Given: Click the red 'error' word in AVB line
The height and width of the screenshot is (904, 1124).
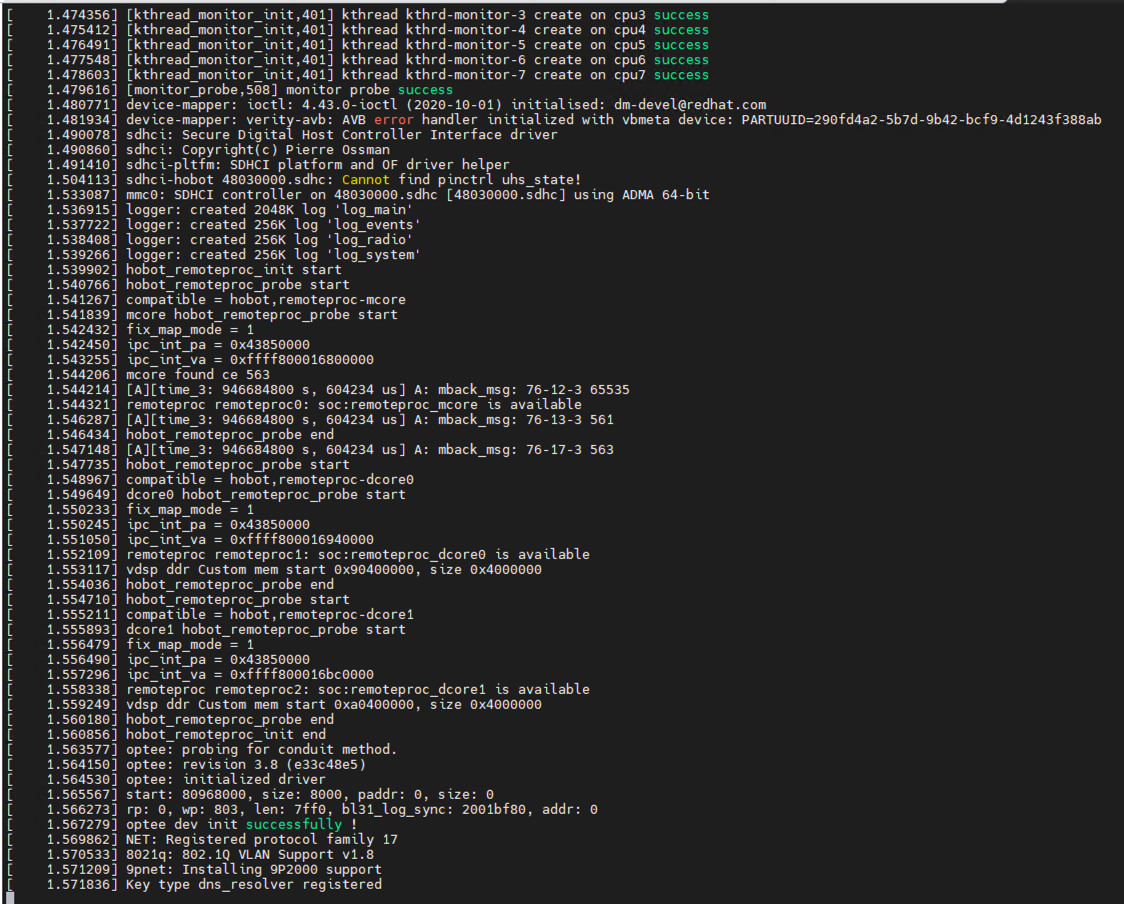Looking at the screenshot, I should [393, 120].
